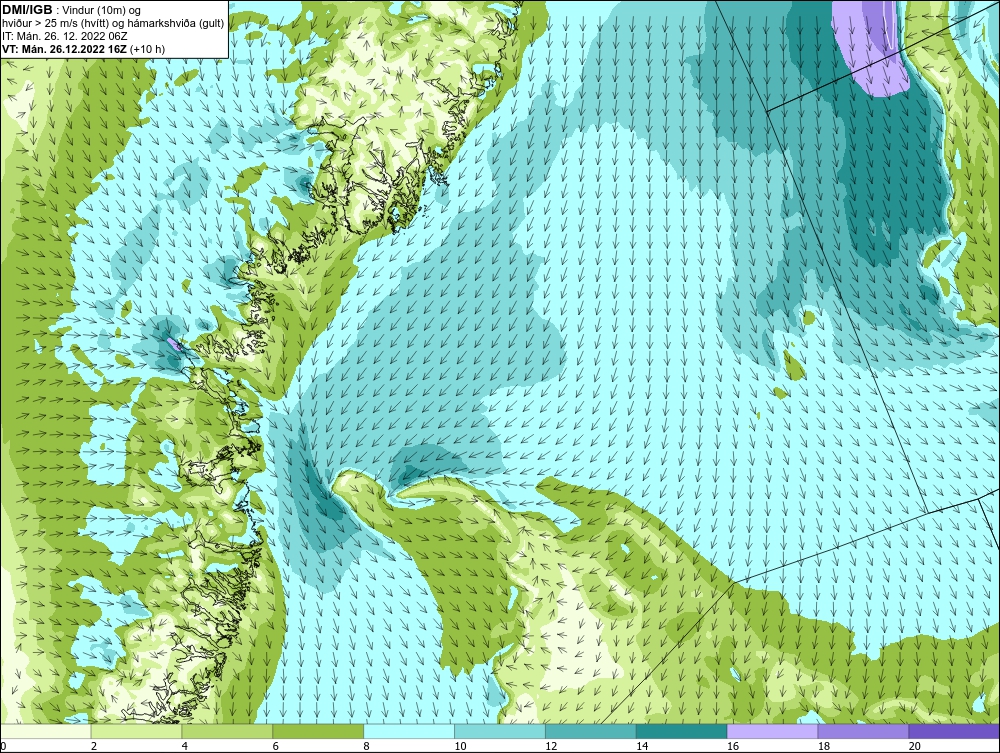Screen dimensions: 1000x753
Task: Click the legend value '0'
Action: point(3,746)
